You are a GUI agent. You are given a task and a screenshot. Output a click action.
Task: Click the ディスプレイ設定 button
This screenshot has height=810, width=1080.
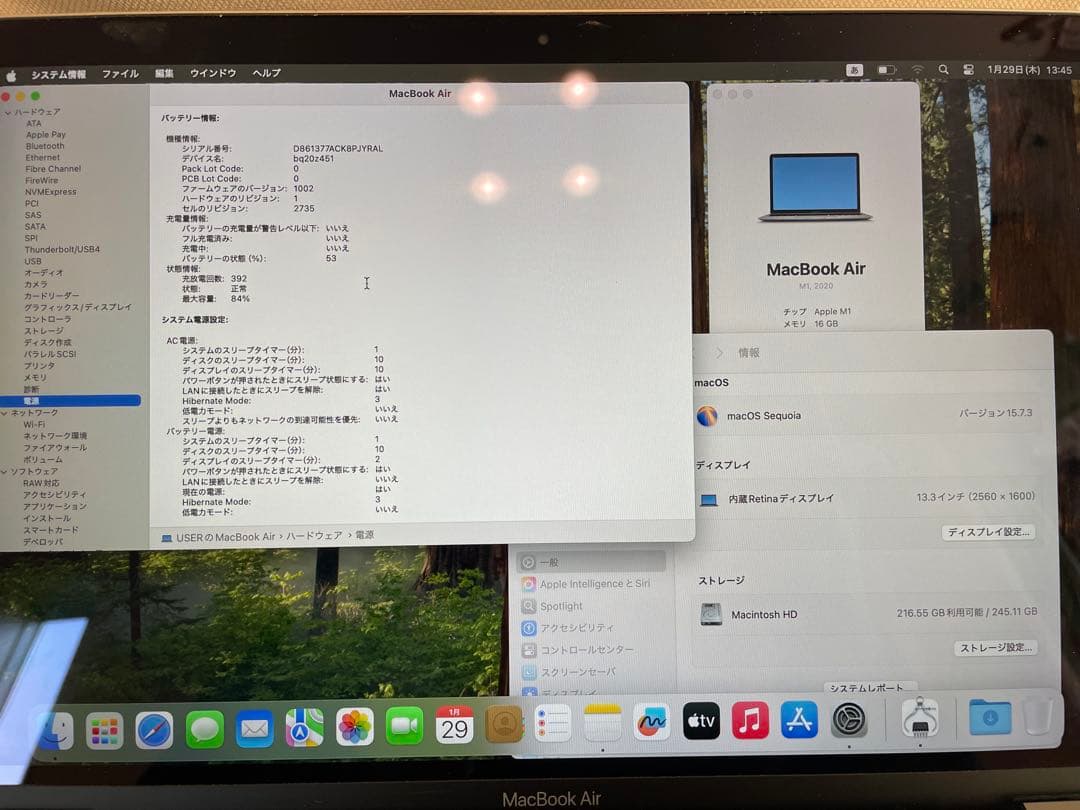tap(988, 532)
